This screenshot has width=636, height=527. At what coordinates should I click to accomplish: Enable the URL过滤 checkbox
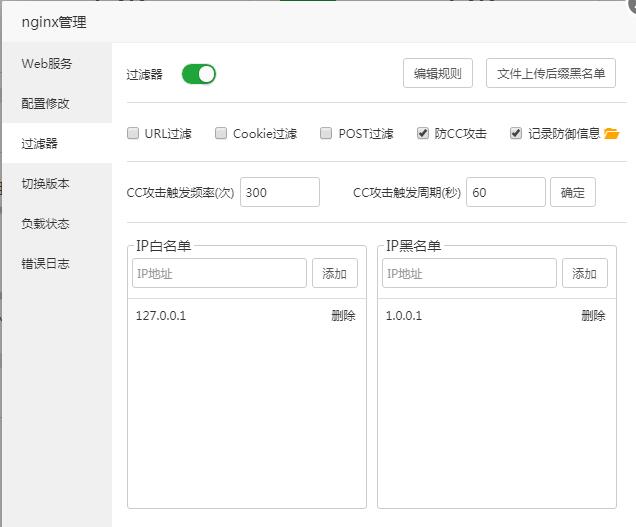coord(134,133)
